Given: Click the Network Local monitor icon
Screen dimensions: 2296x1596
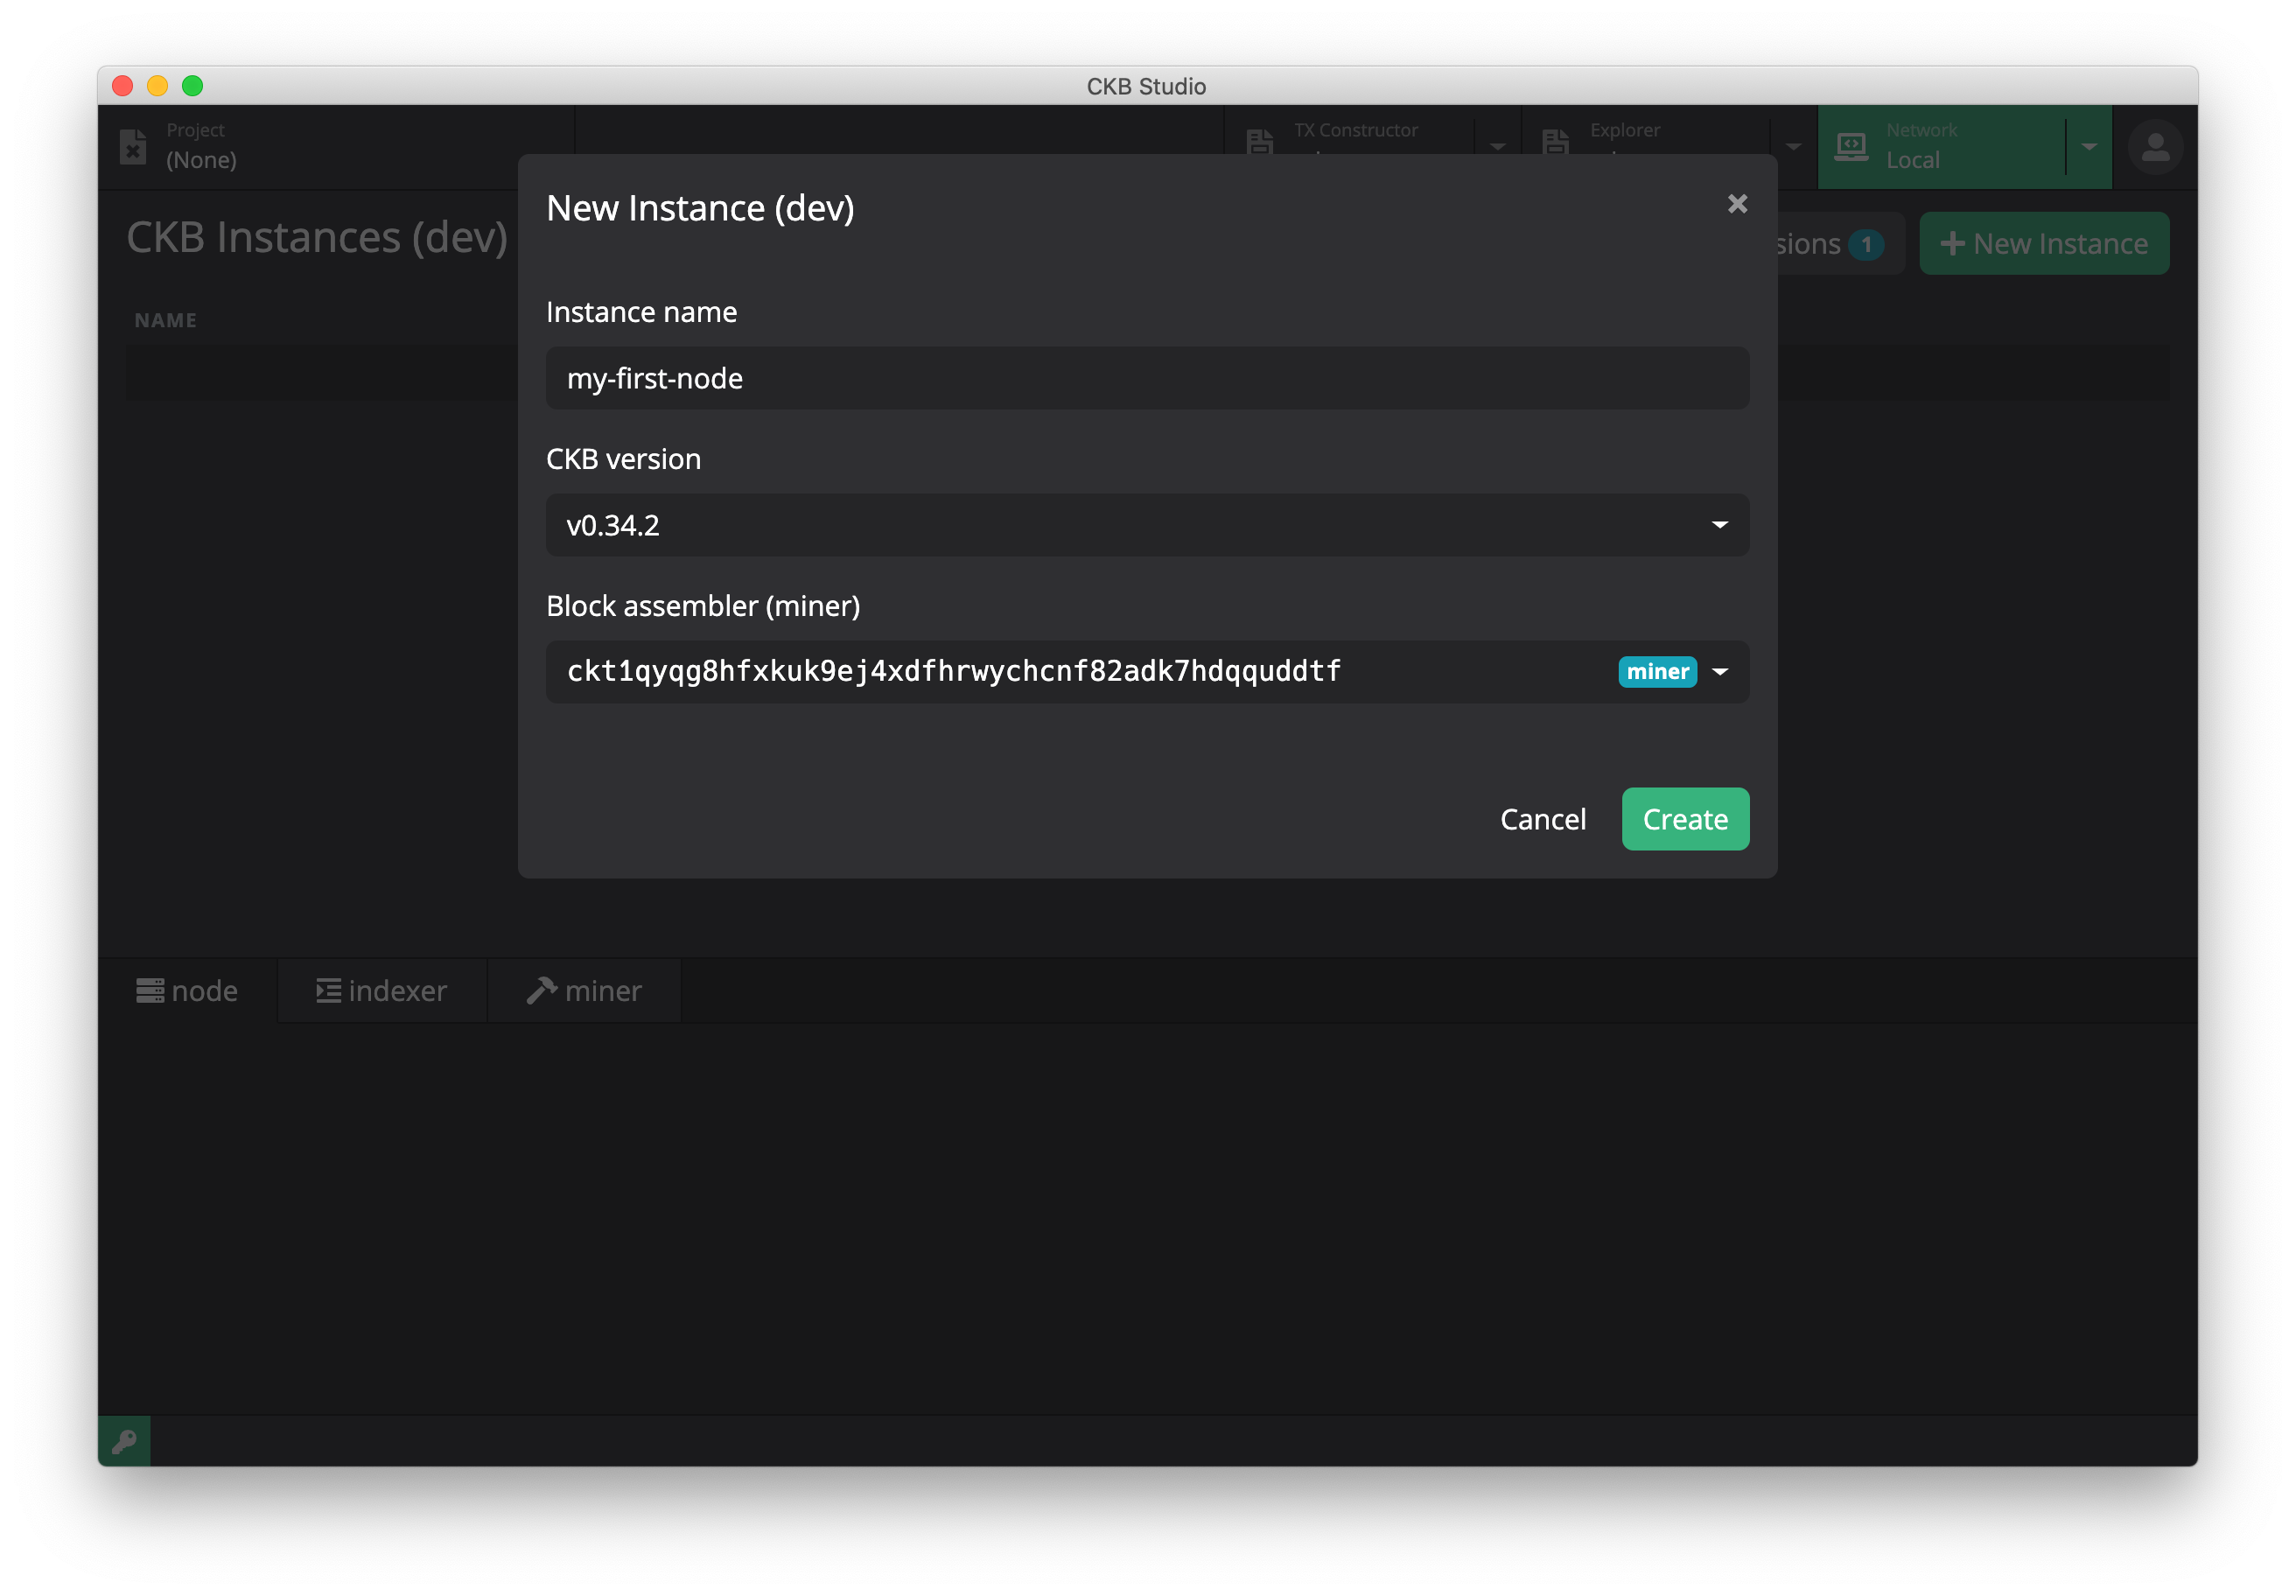Looking at the screenshot, I should 1851,146.
